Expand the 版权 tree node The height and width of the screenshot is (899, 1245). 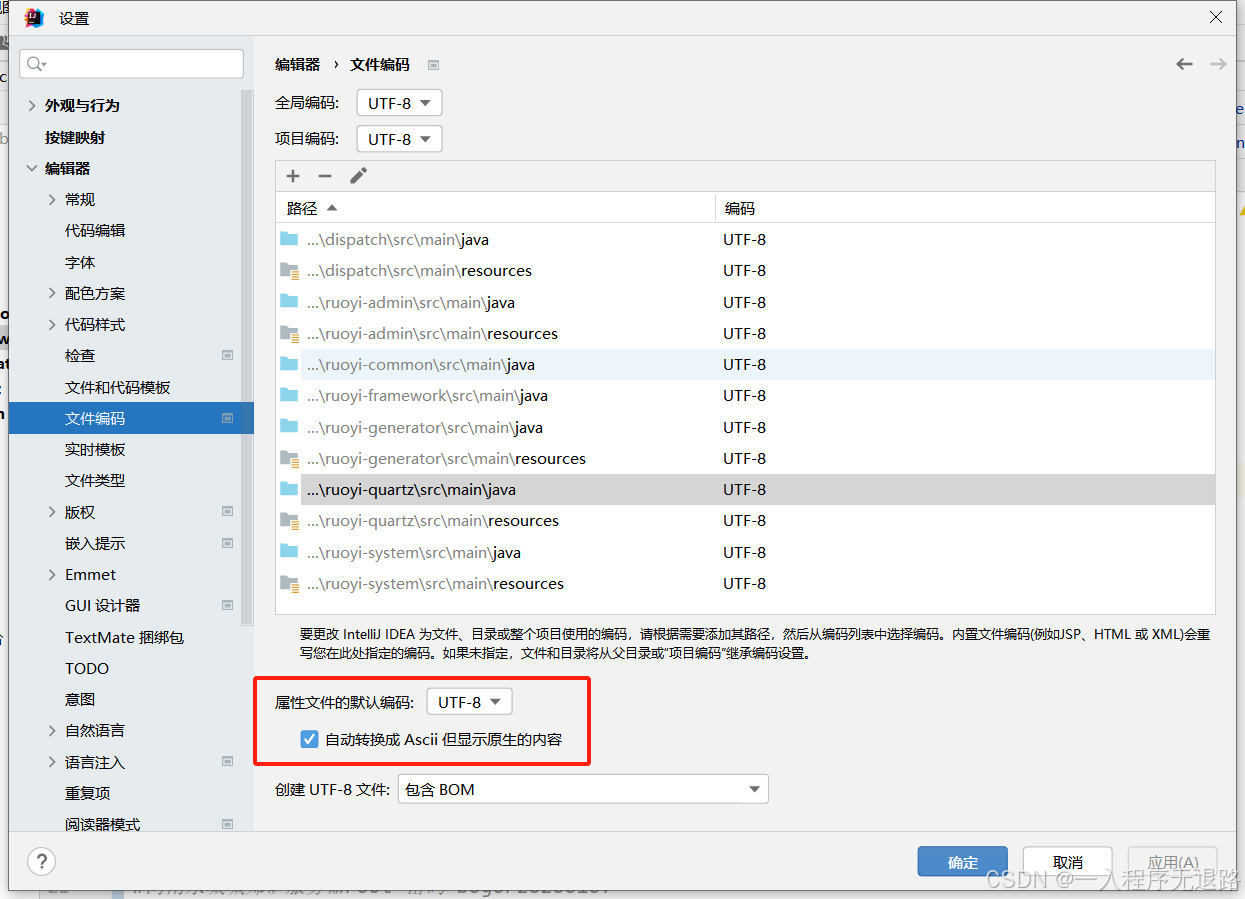point(52,512)
